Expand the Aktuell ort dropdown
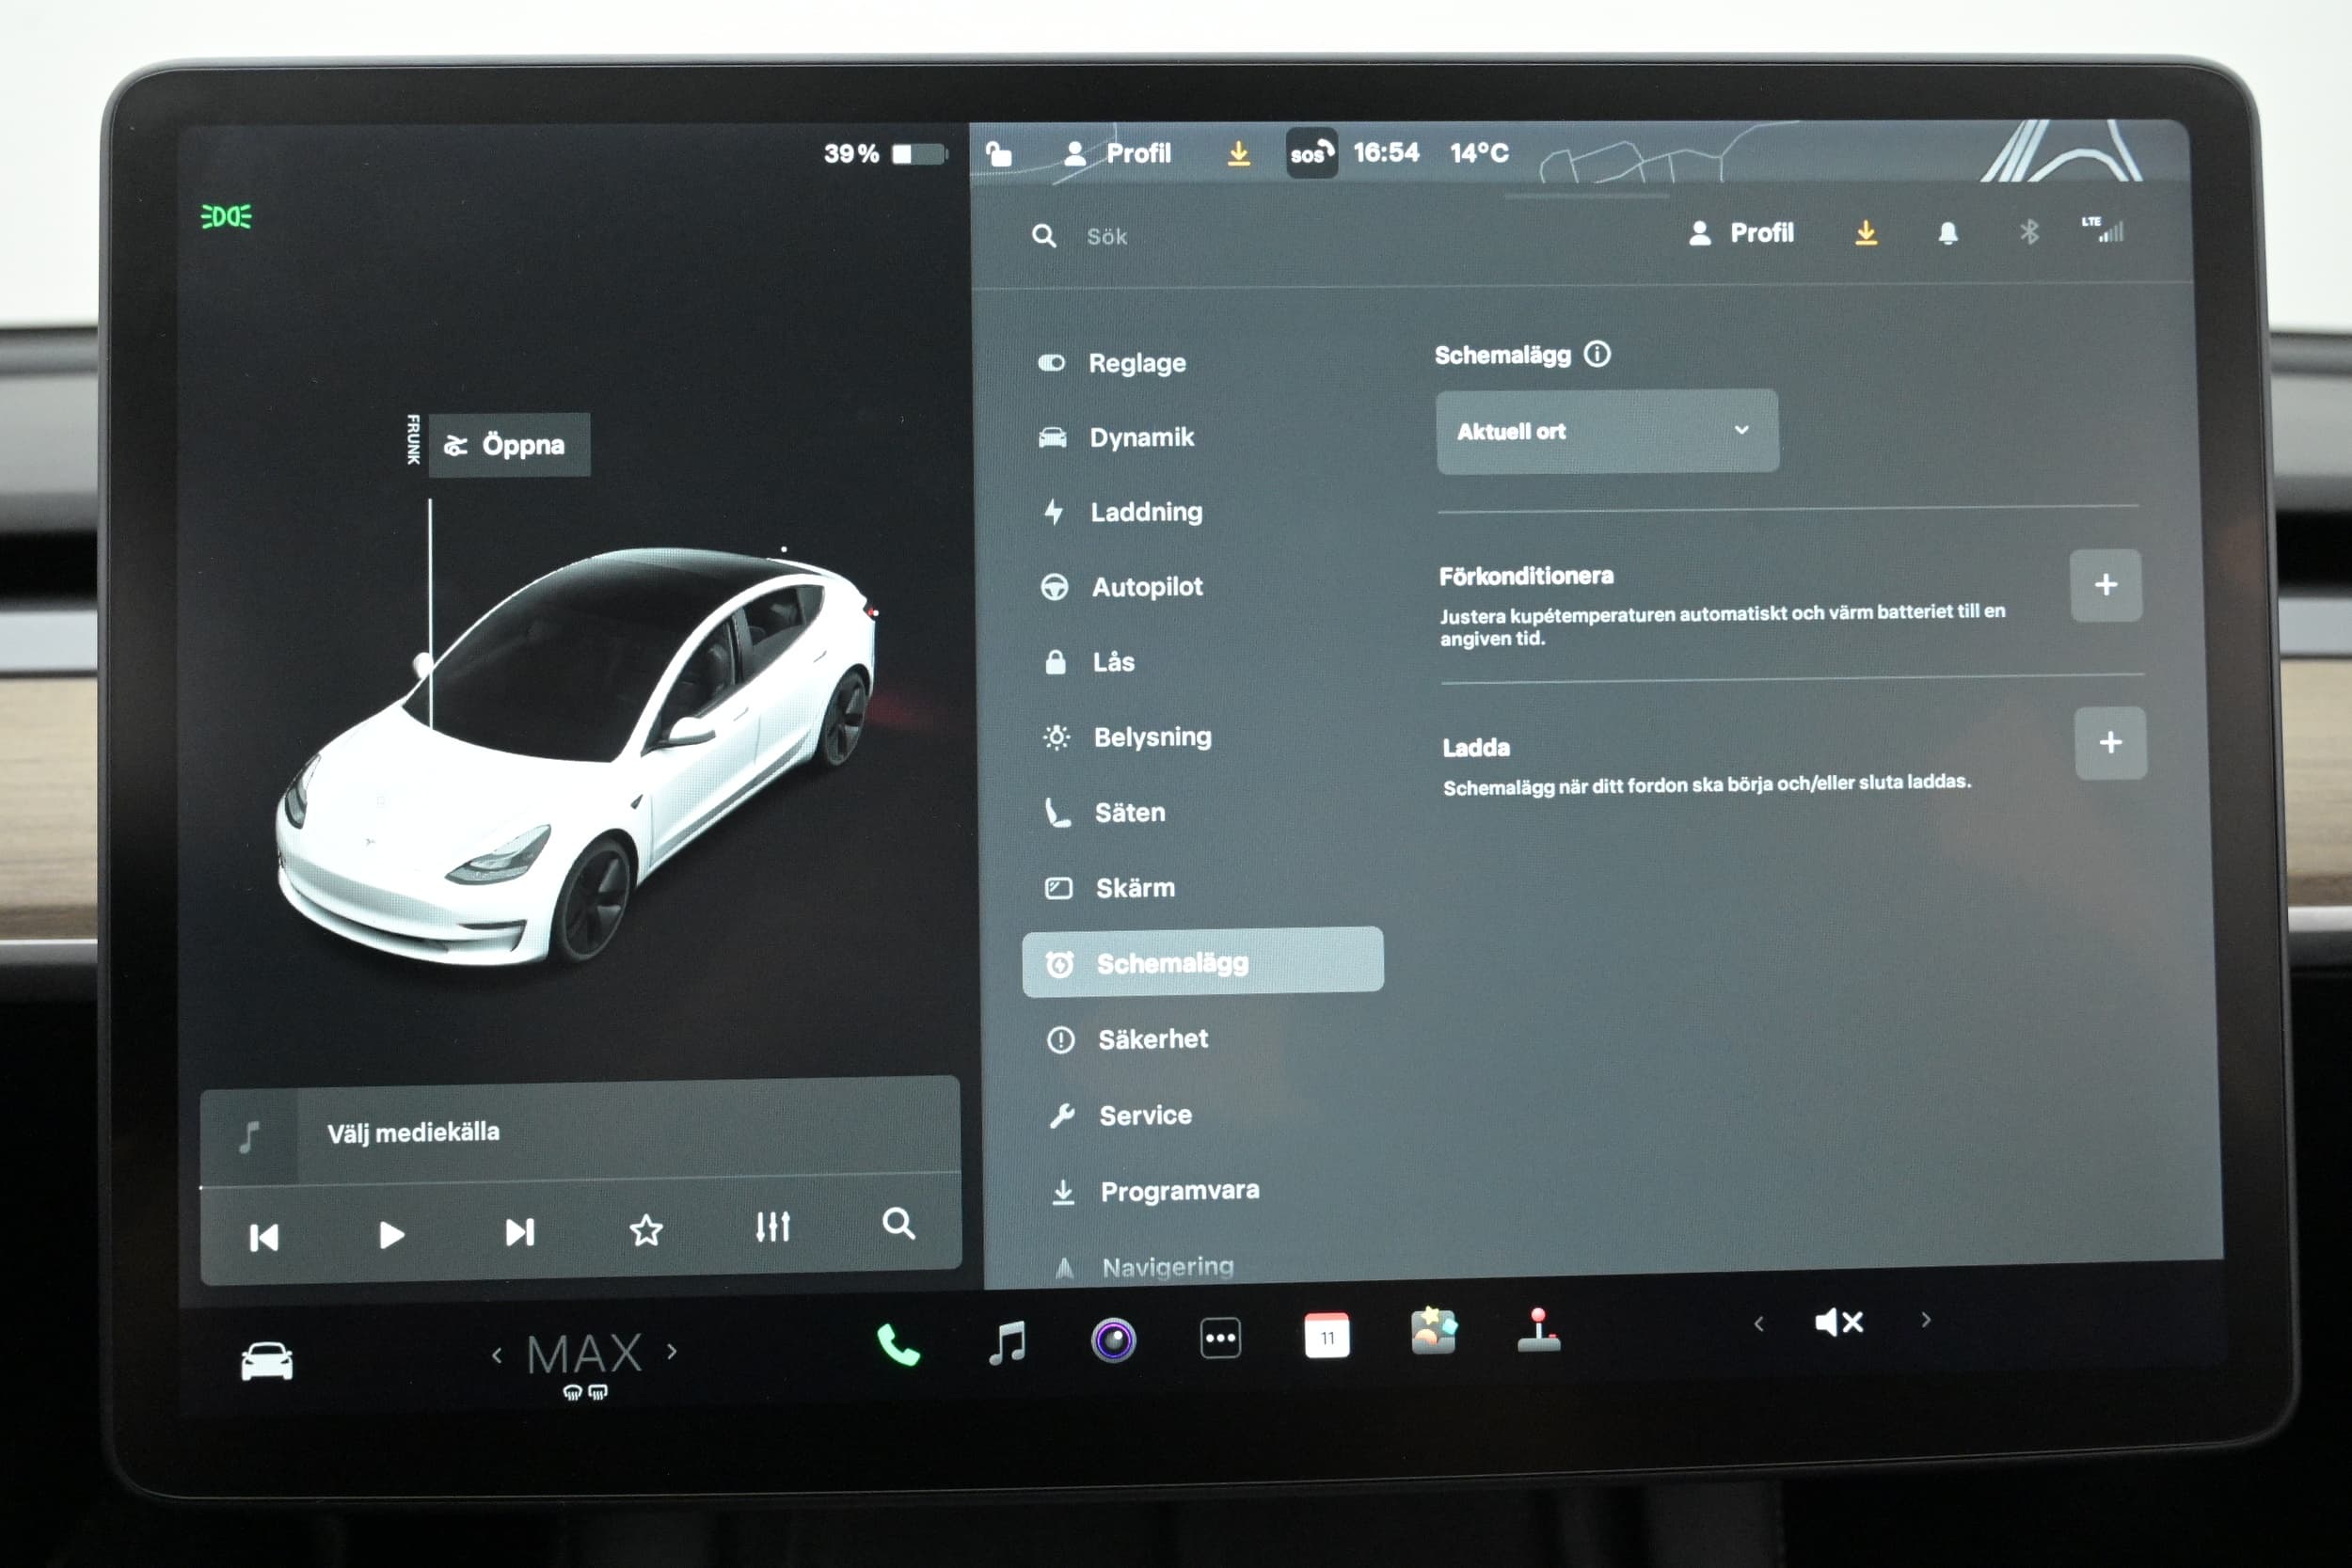2352x1568 pixels. [1607, 431]
